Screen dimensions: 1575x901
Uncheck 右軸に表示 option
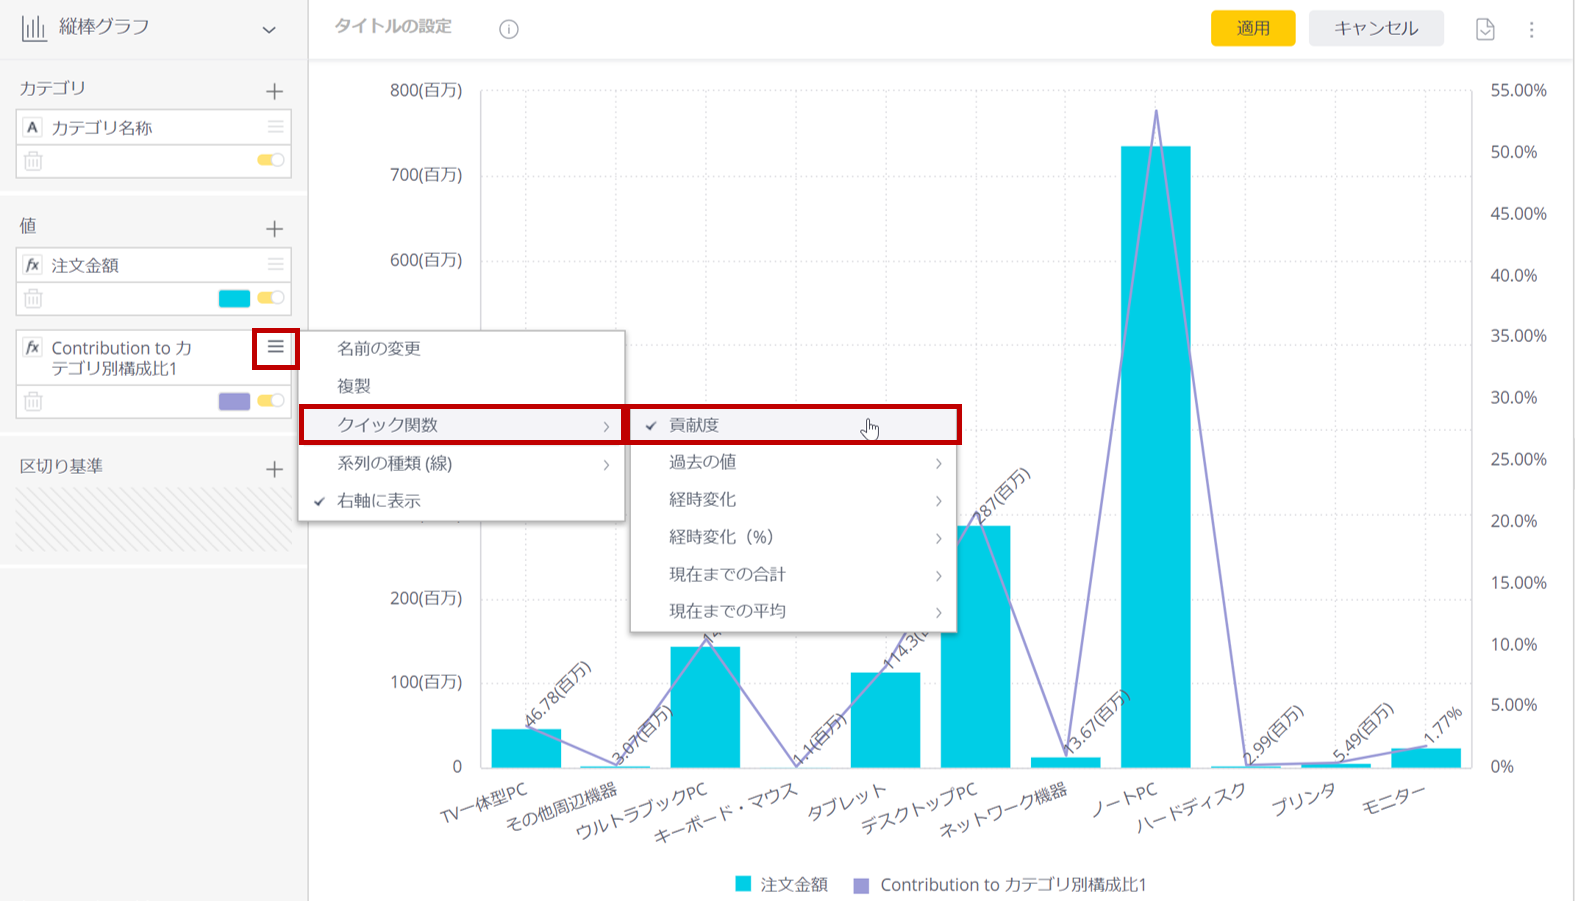coord(462,501)
